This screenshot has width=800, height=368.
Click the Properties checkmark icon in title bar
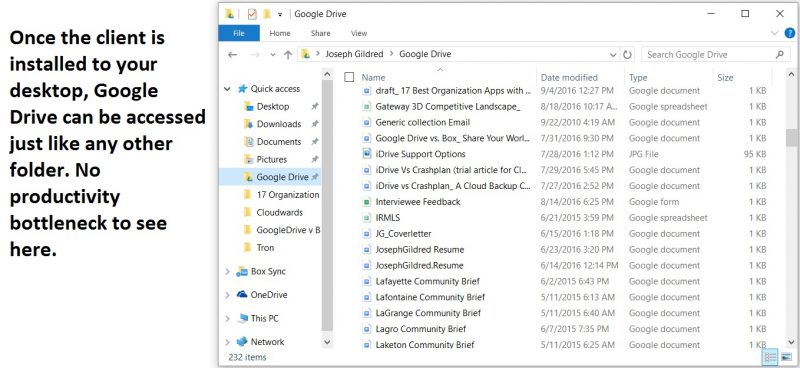[x=252, y=14]
